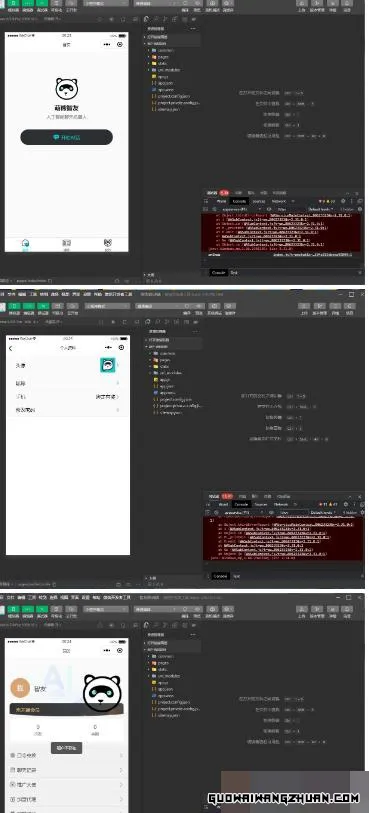Switch to Sources tab in middle screenshot debugger
369x813 pixels.
[261, 504]
